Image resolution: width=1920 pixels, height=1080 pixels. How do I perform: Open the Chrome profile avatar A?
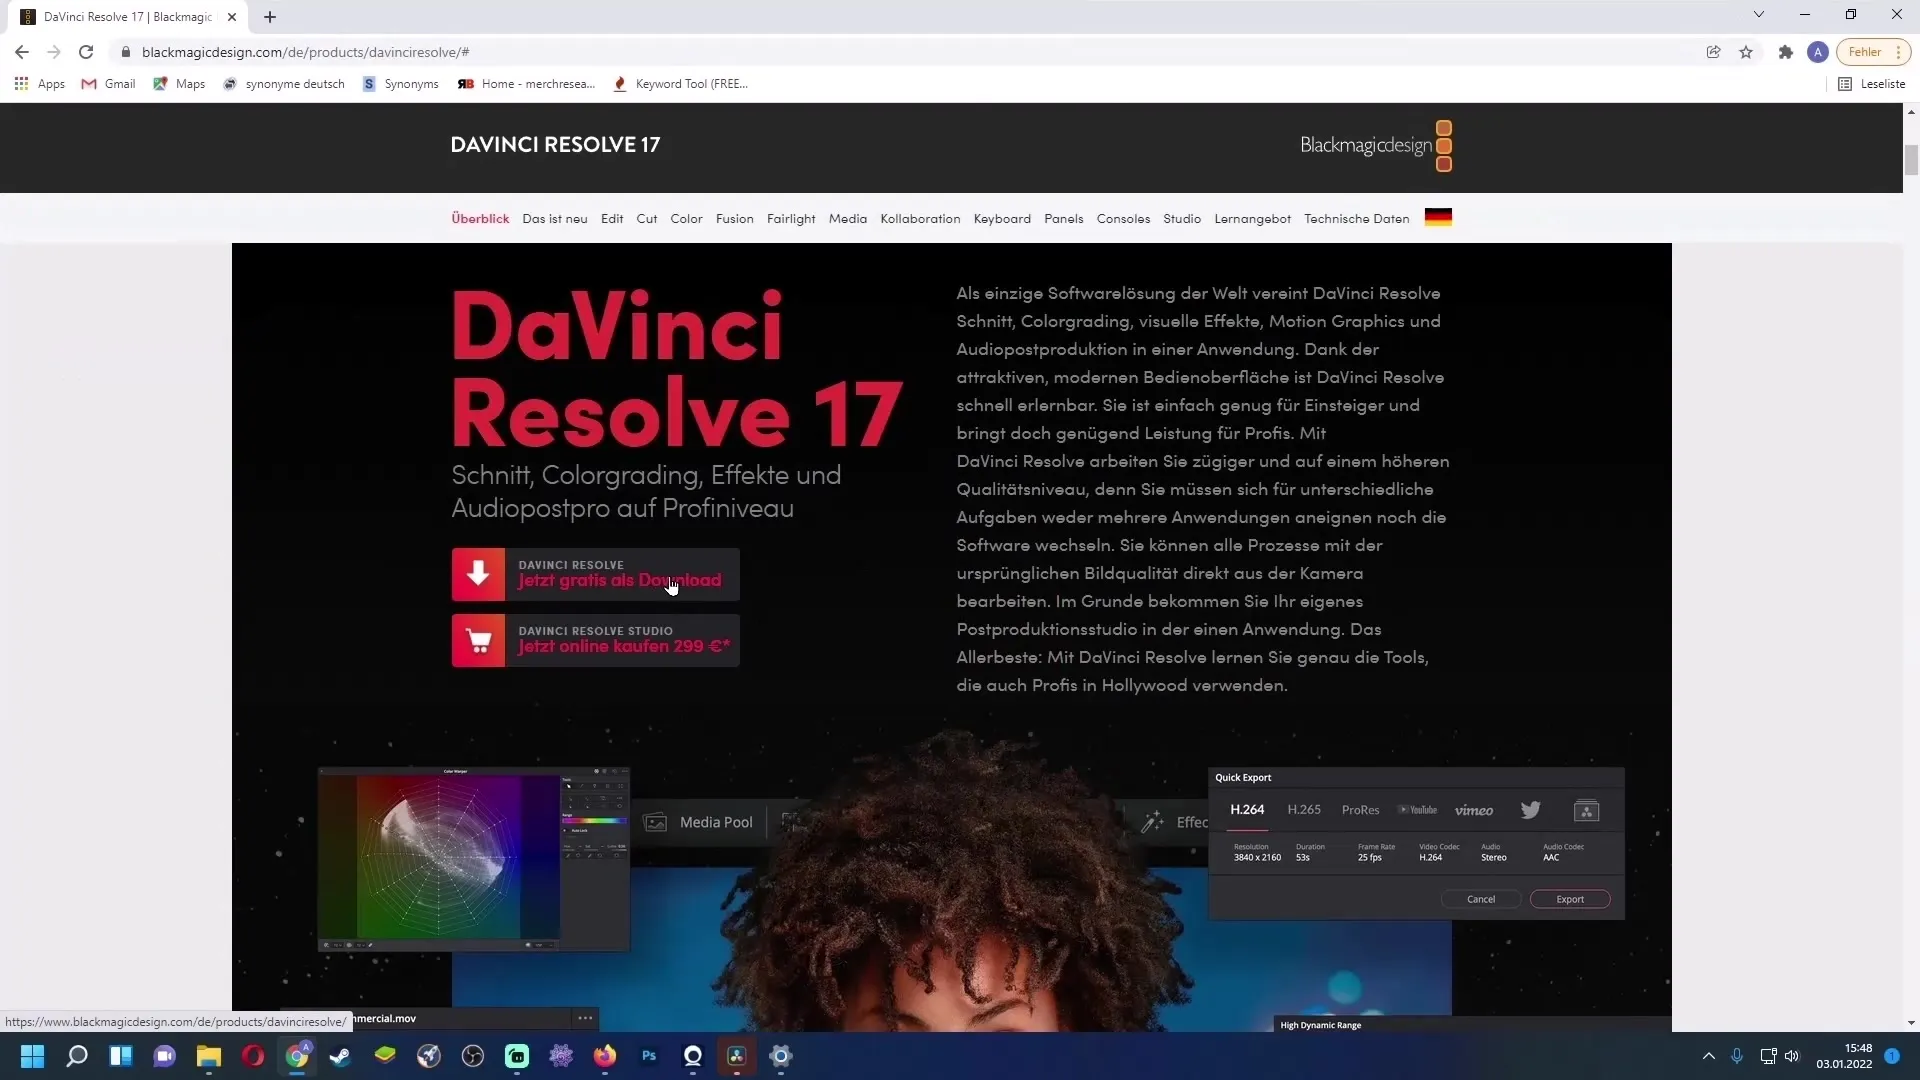(1818, 52)
